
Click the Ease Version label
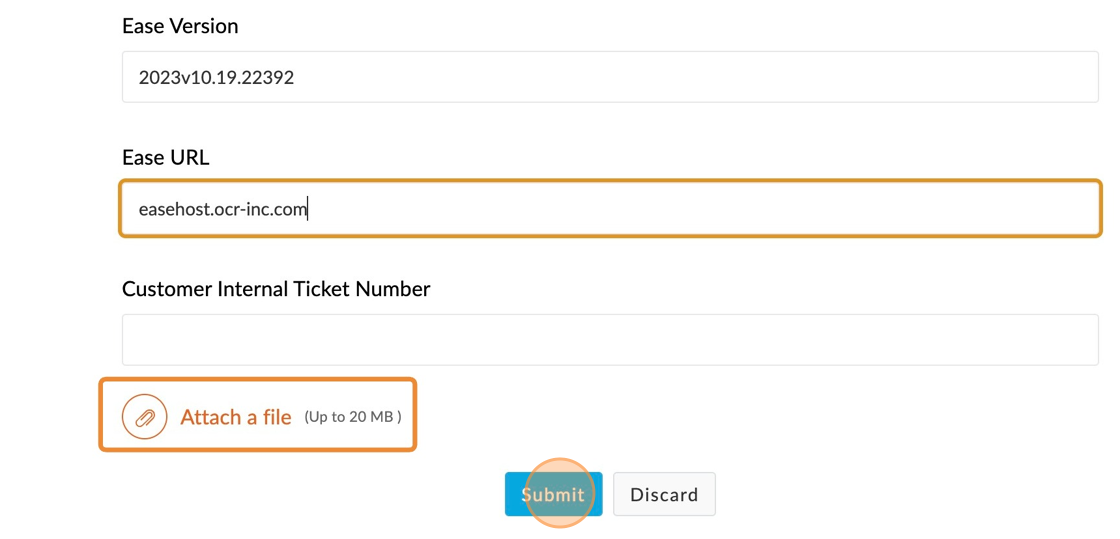180,26
